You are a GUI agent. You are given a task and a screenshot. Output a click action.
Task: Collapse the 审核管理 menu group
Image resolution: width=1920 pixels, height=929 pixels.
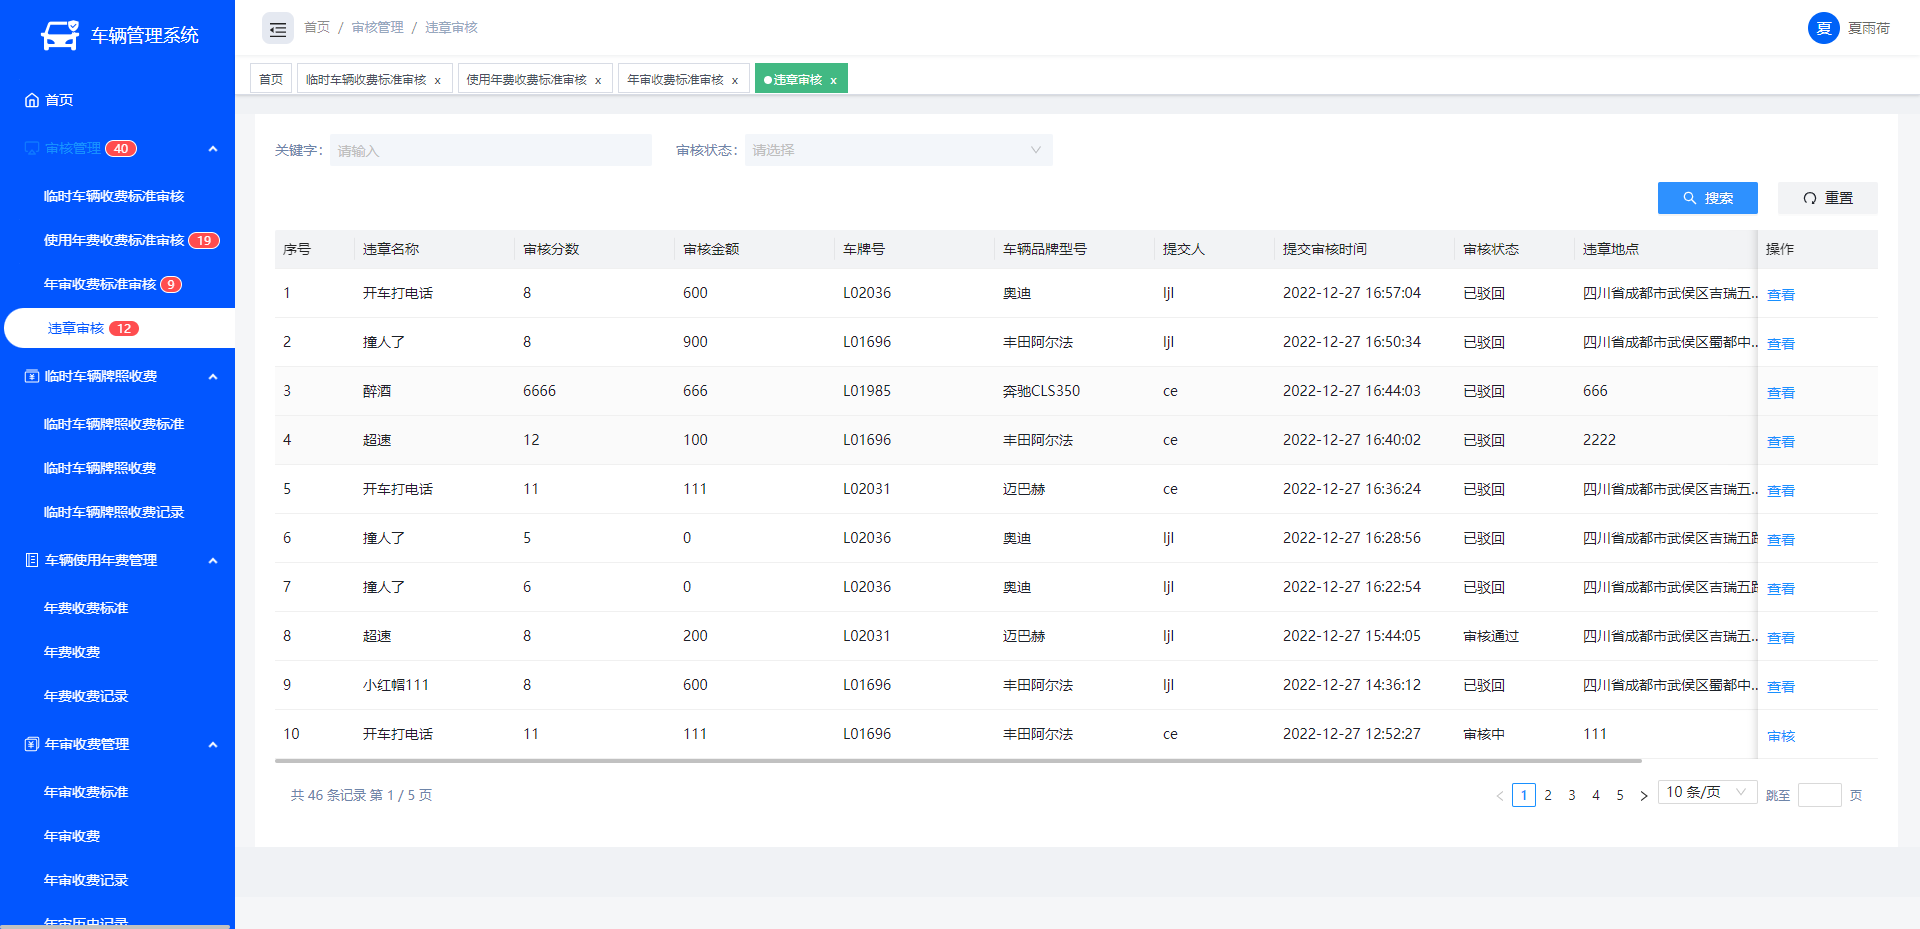[x=213, y=149]
